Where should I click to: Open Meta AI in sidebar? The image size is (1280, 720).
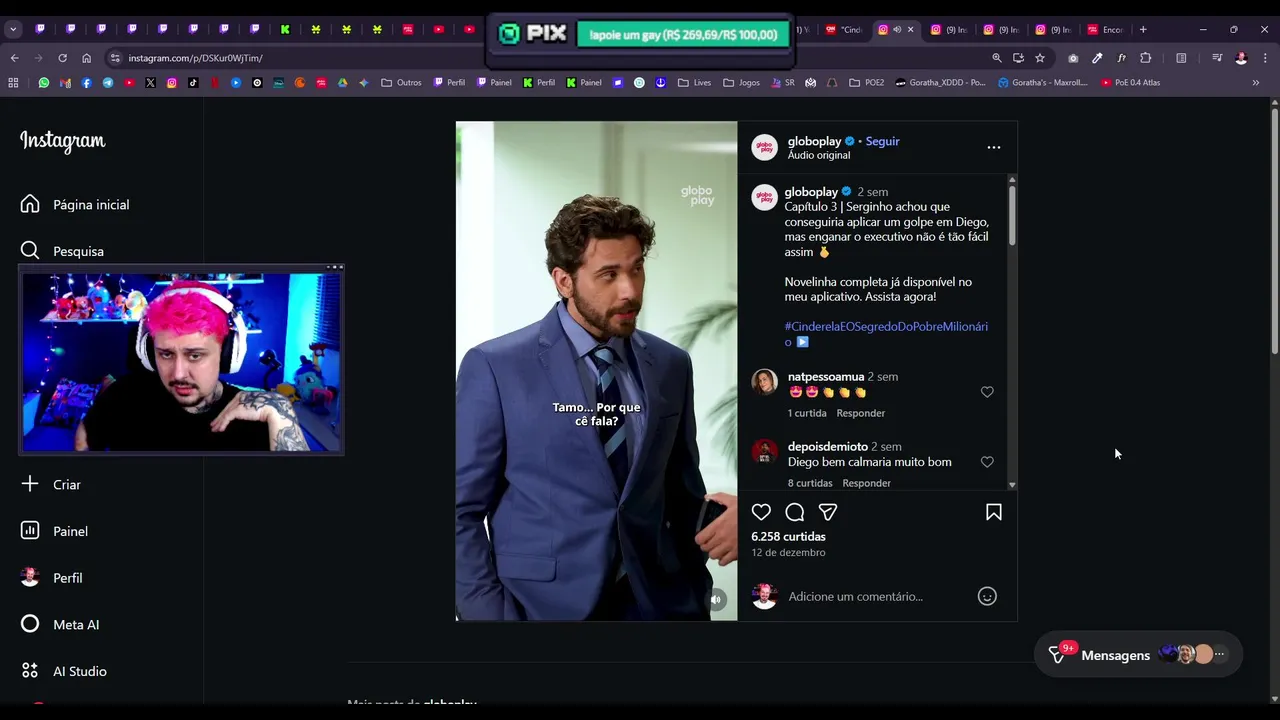click(60, 624)
